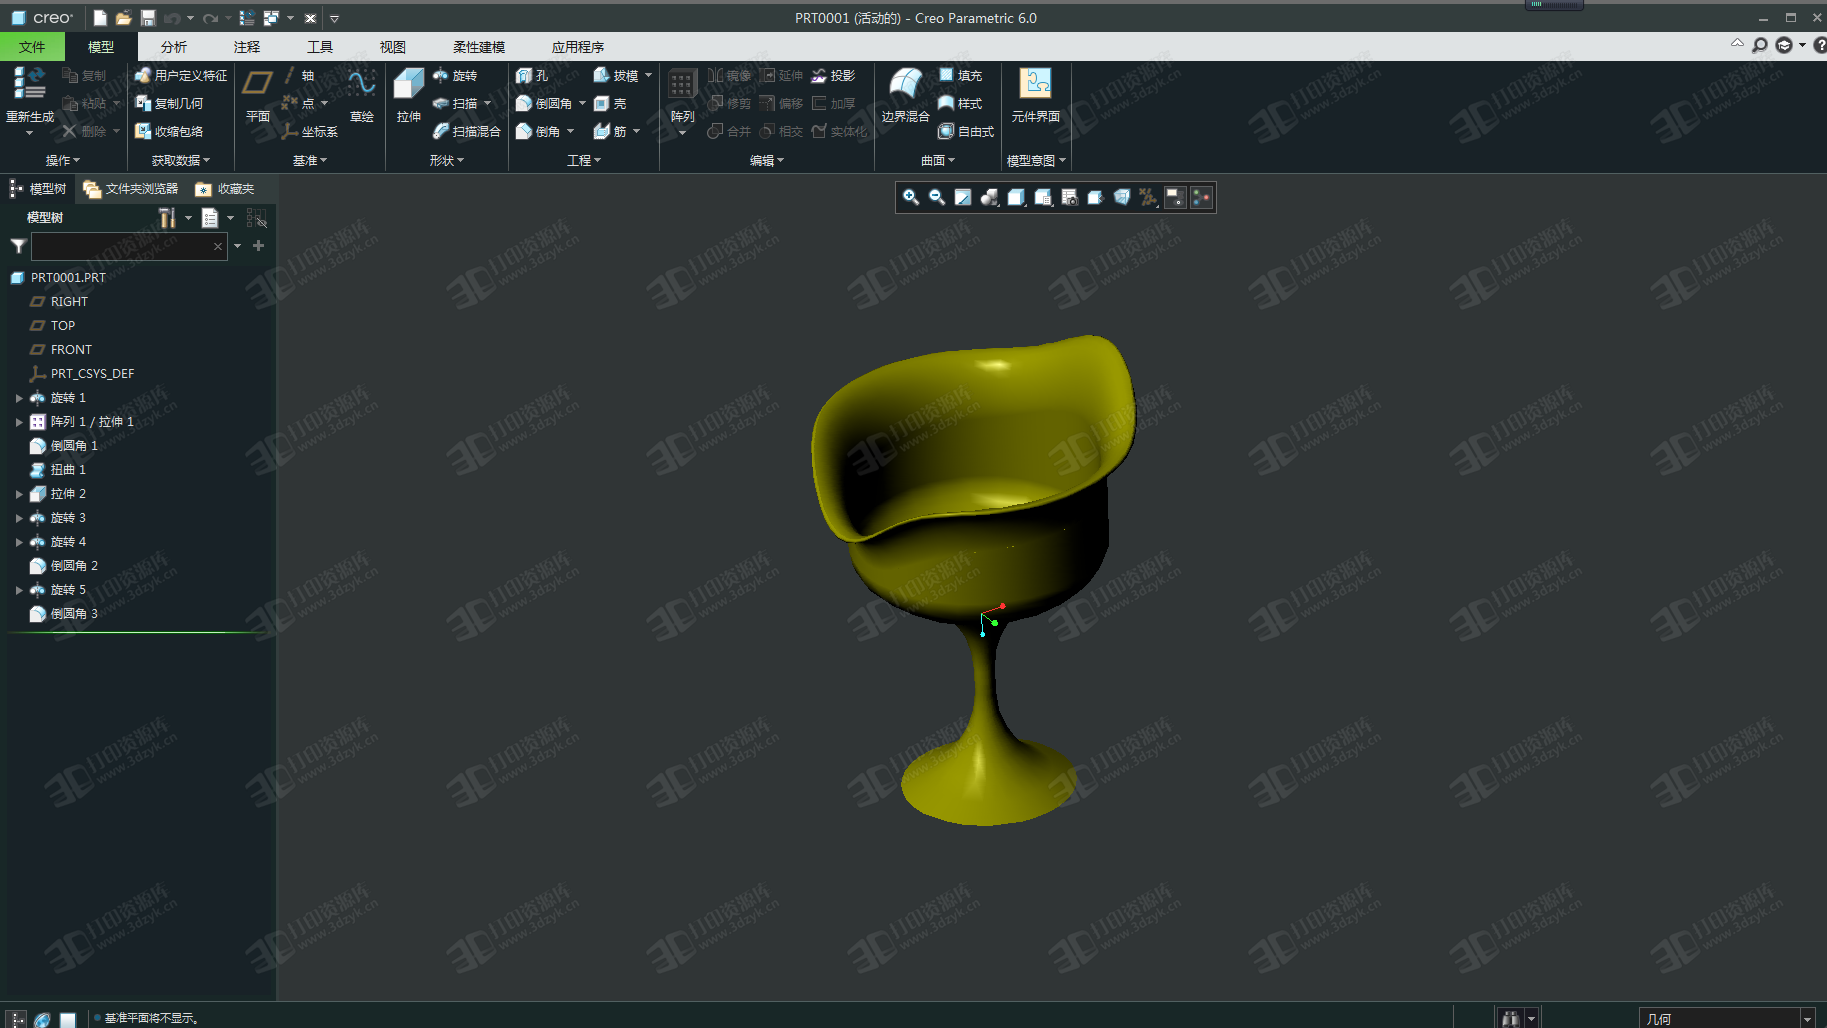1827x1028 pixels.
Task: Toggle spin center display icon
Action: pos(1202,197)
